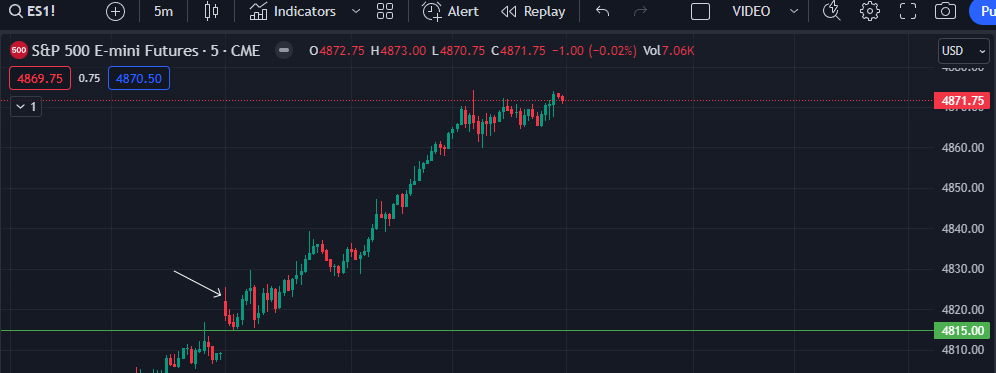This screenshot has height=373, width=996.
Task: Create a new Alert
Action: coord(450,11)
